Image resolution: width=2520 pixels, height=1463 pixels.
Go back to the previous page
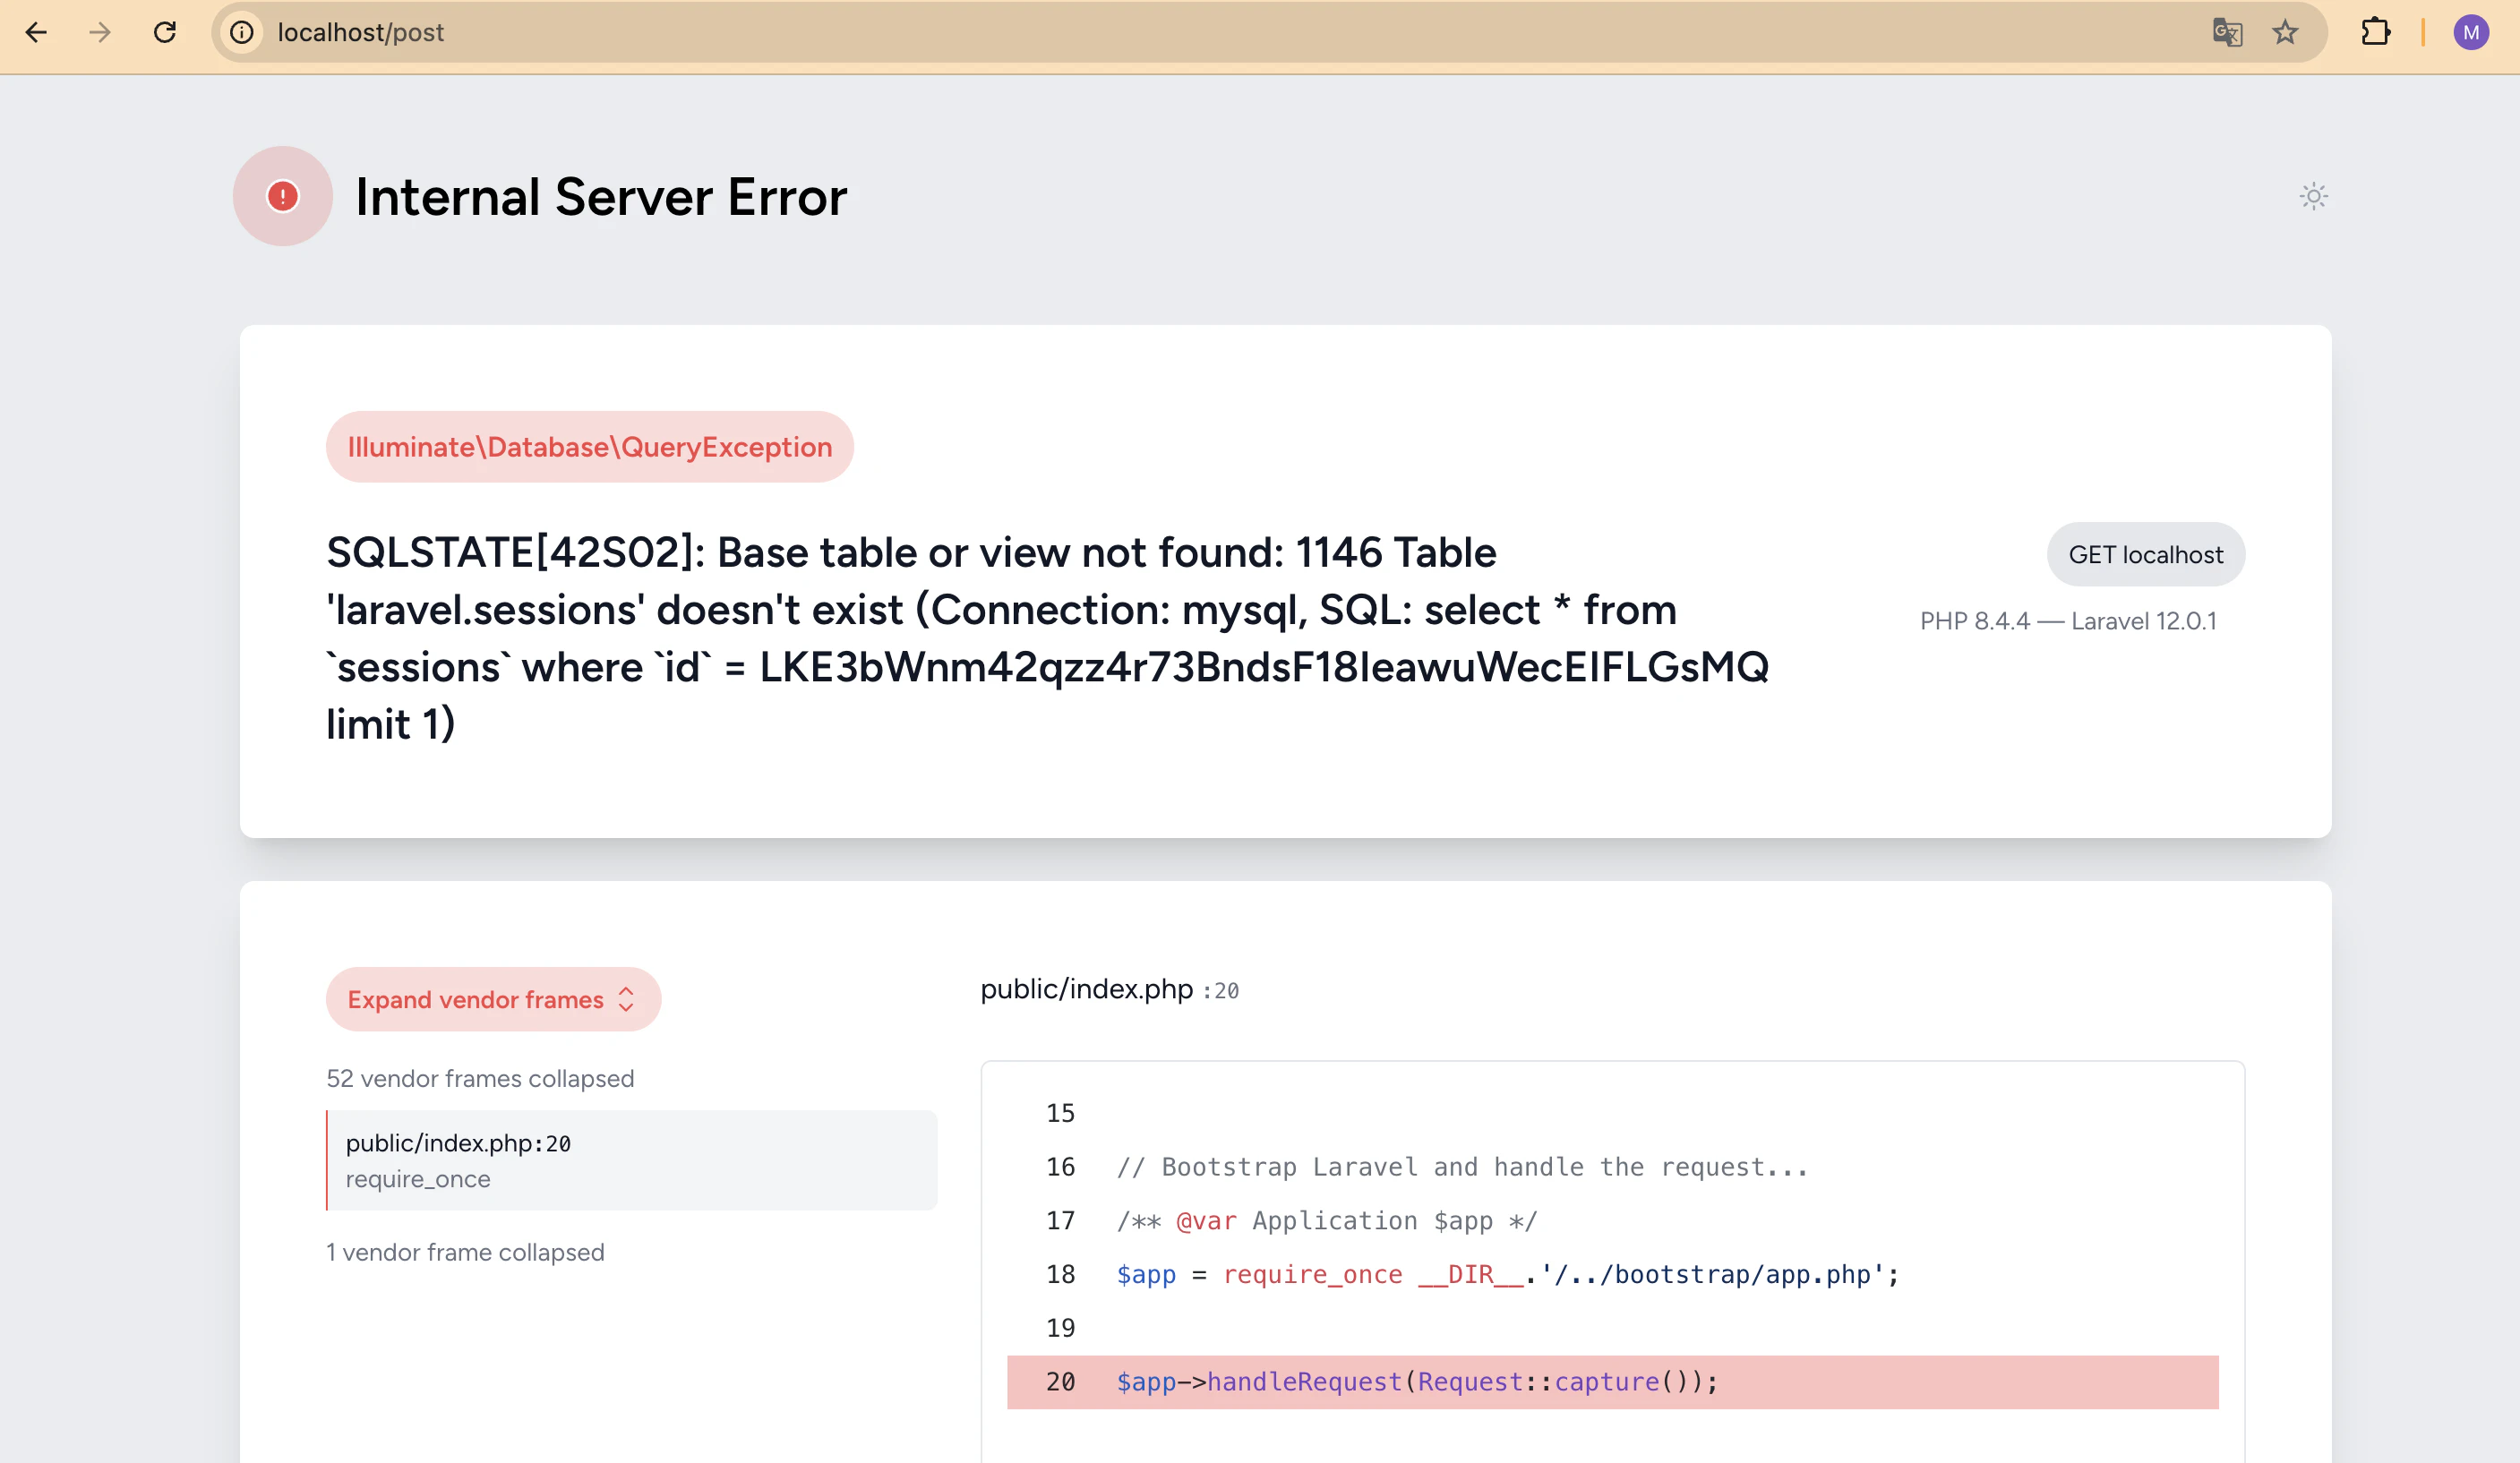(x=36, y=32)
